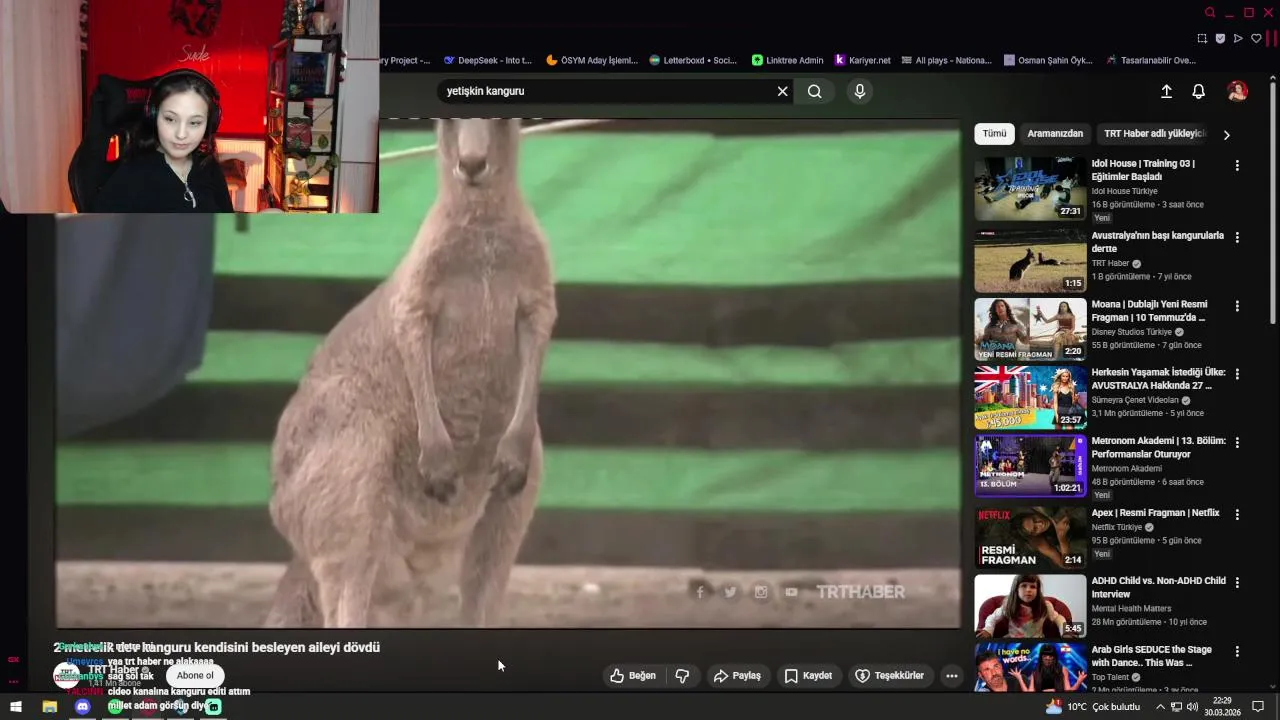Viewport: 1280px width, 720px height.
Task: Open options for ADHD Child interview video
Action: click(x=1237, y=582)
